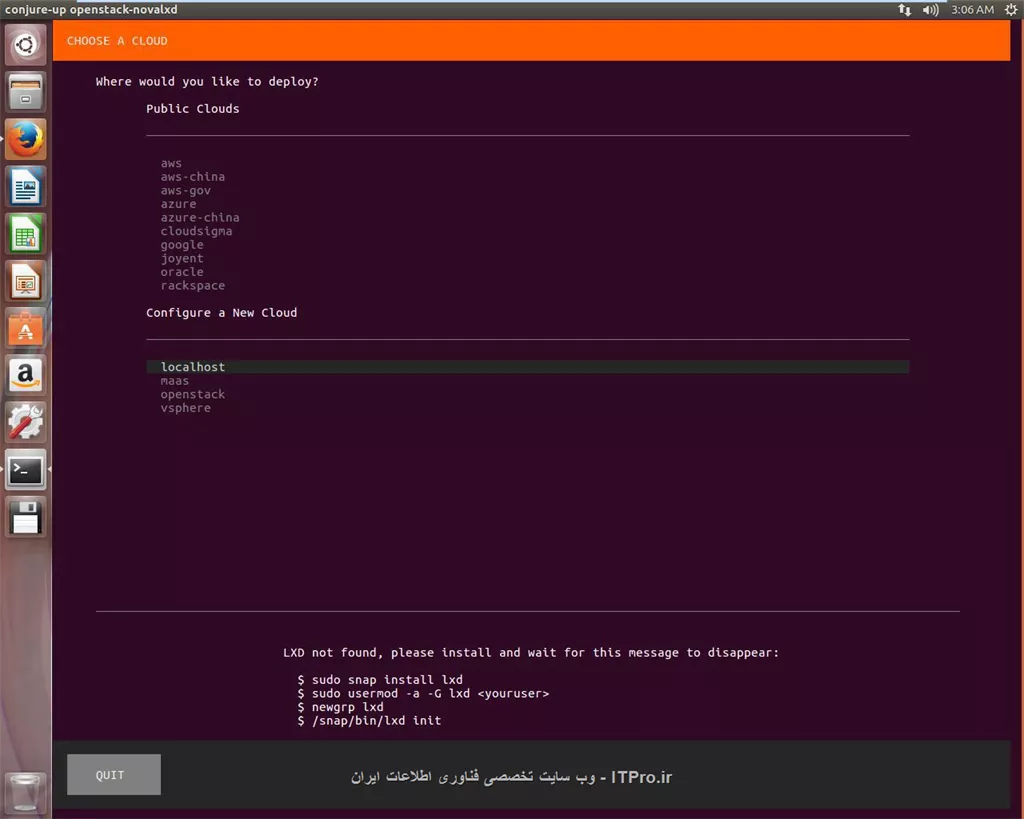
Task: Open the network indicator in top bar
Action: (904, 9)
